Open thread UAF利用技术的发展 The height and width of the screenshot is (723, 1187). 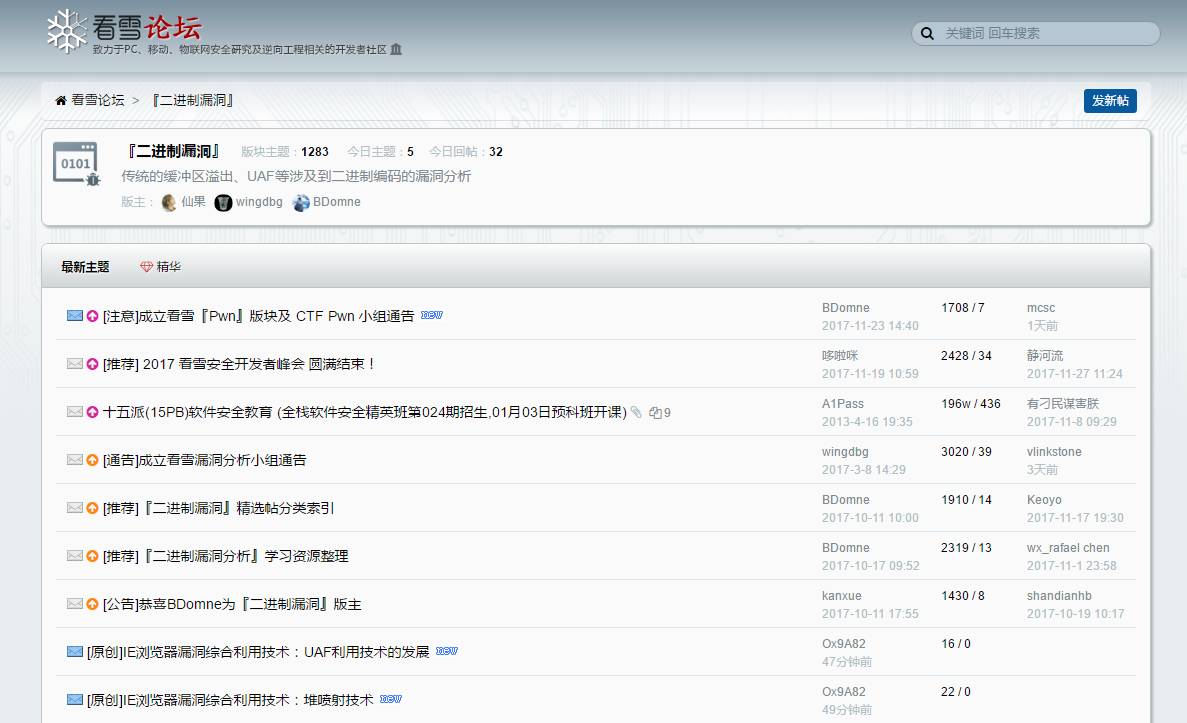[x=258, y=652]
